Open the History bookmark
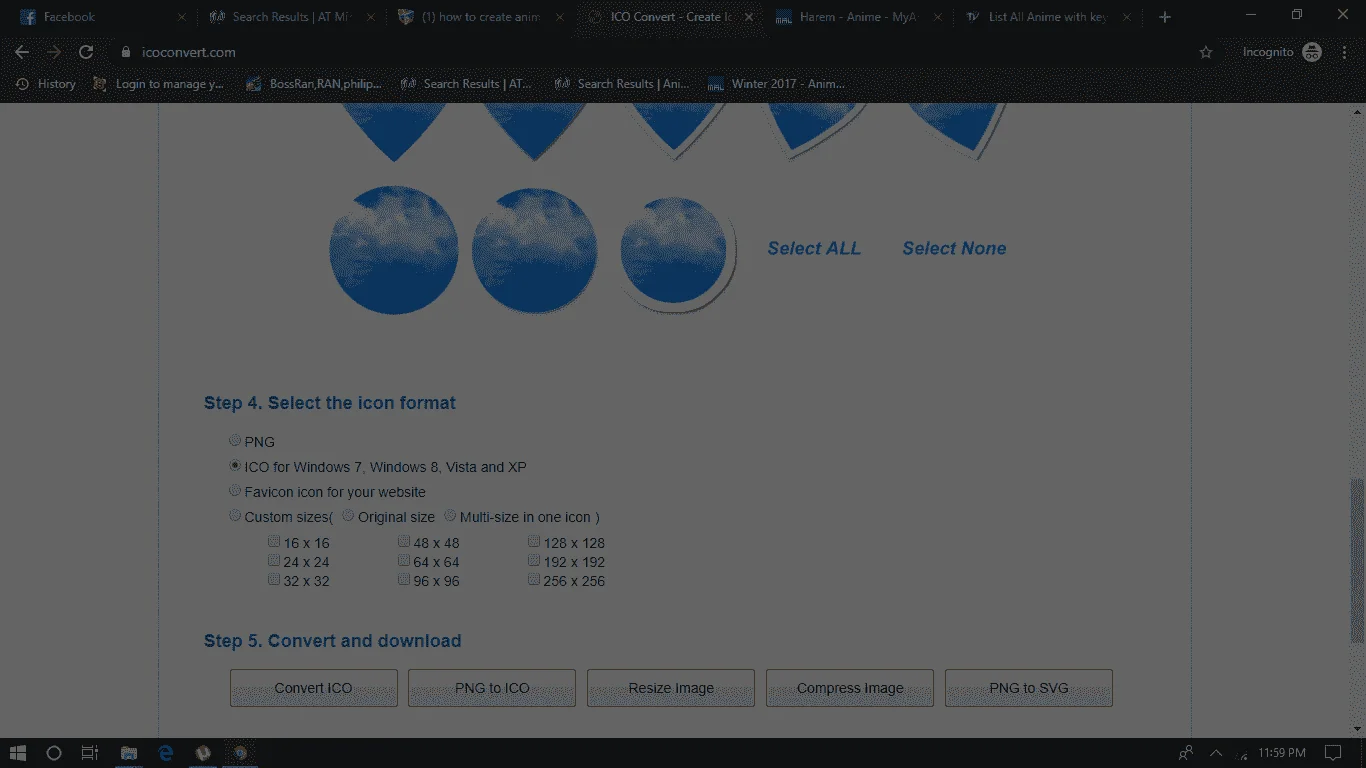The height and width of the screenshot is (768, 1366). point(46,84)
